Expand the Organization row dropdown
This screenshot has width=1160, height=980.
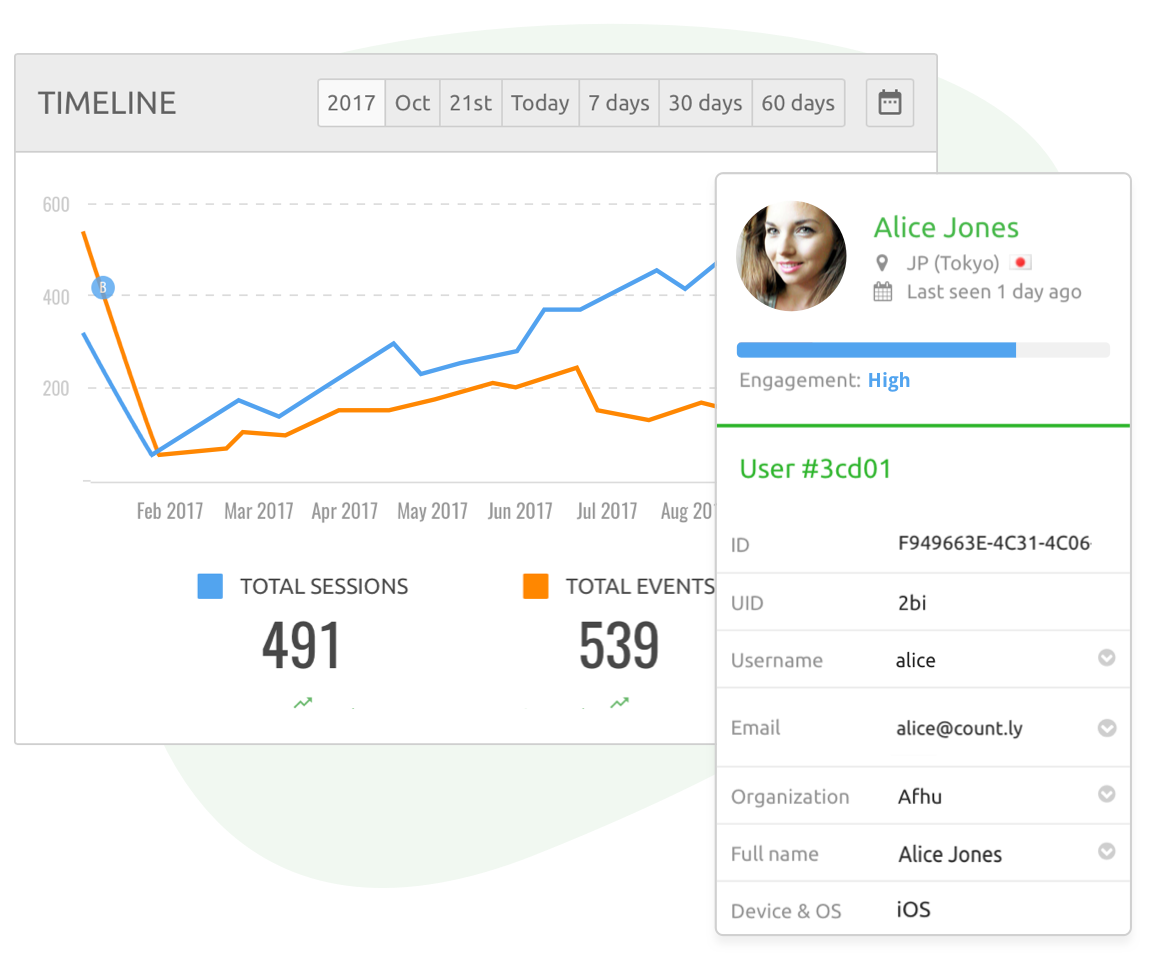[x=1107, y=794]
